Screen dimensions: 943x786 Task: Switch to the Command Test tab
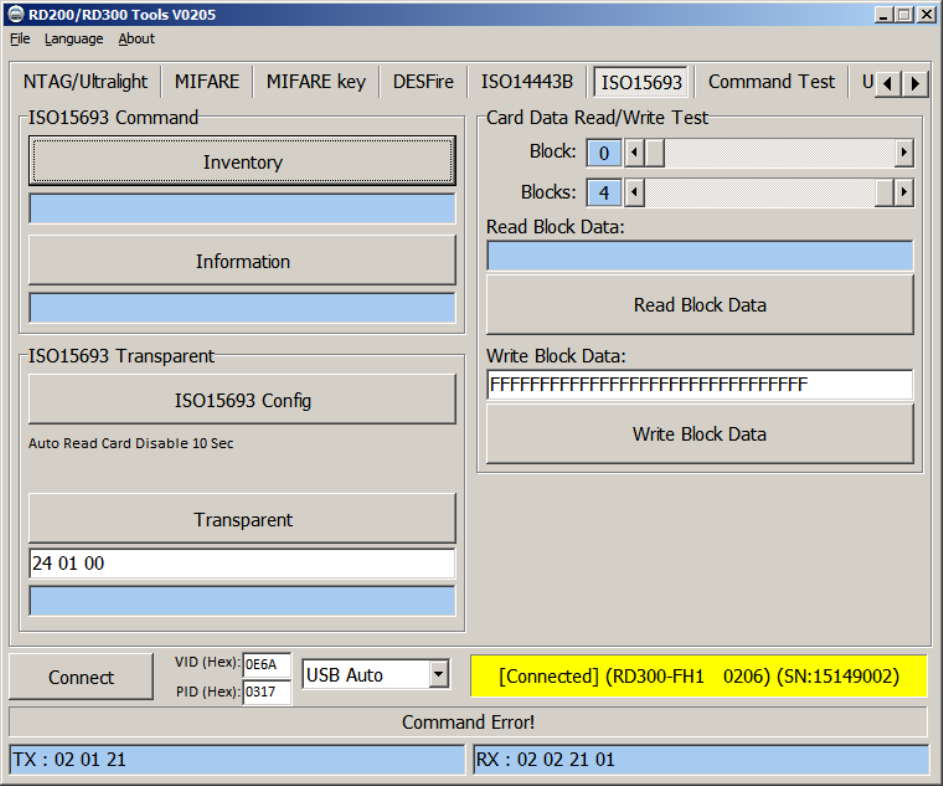(x=772, y=82)
